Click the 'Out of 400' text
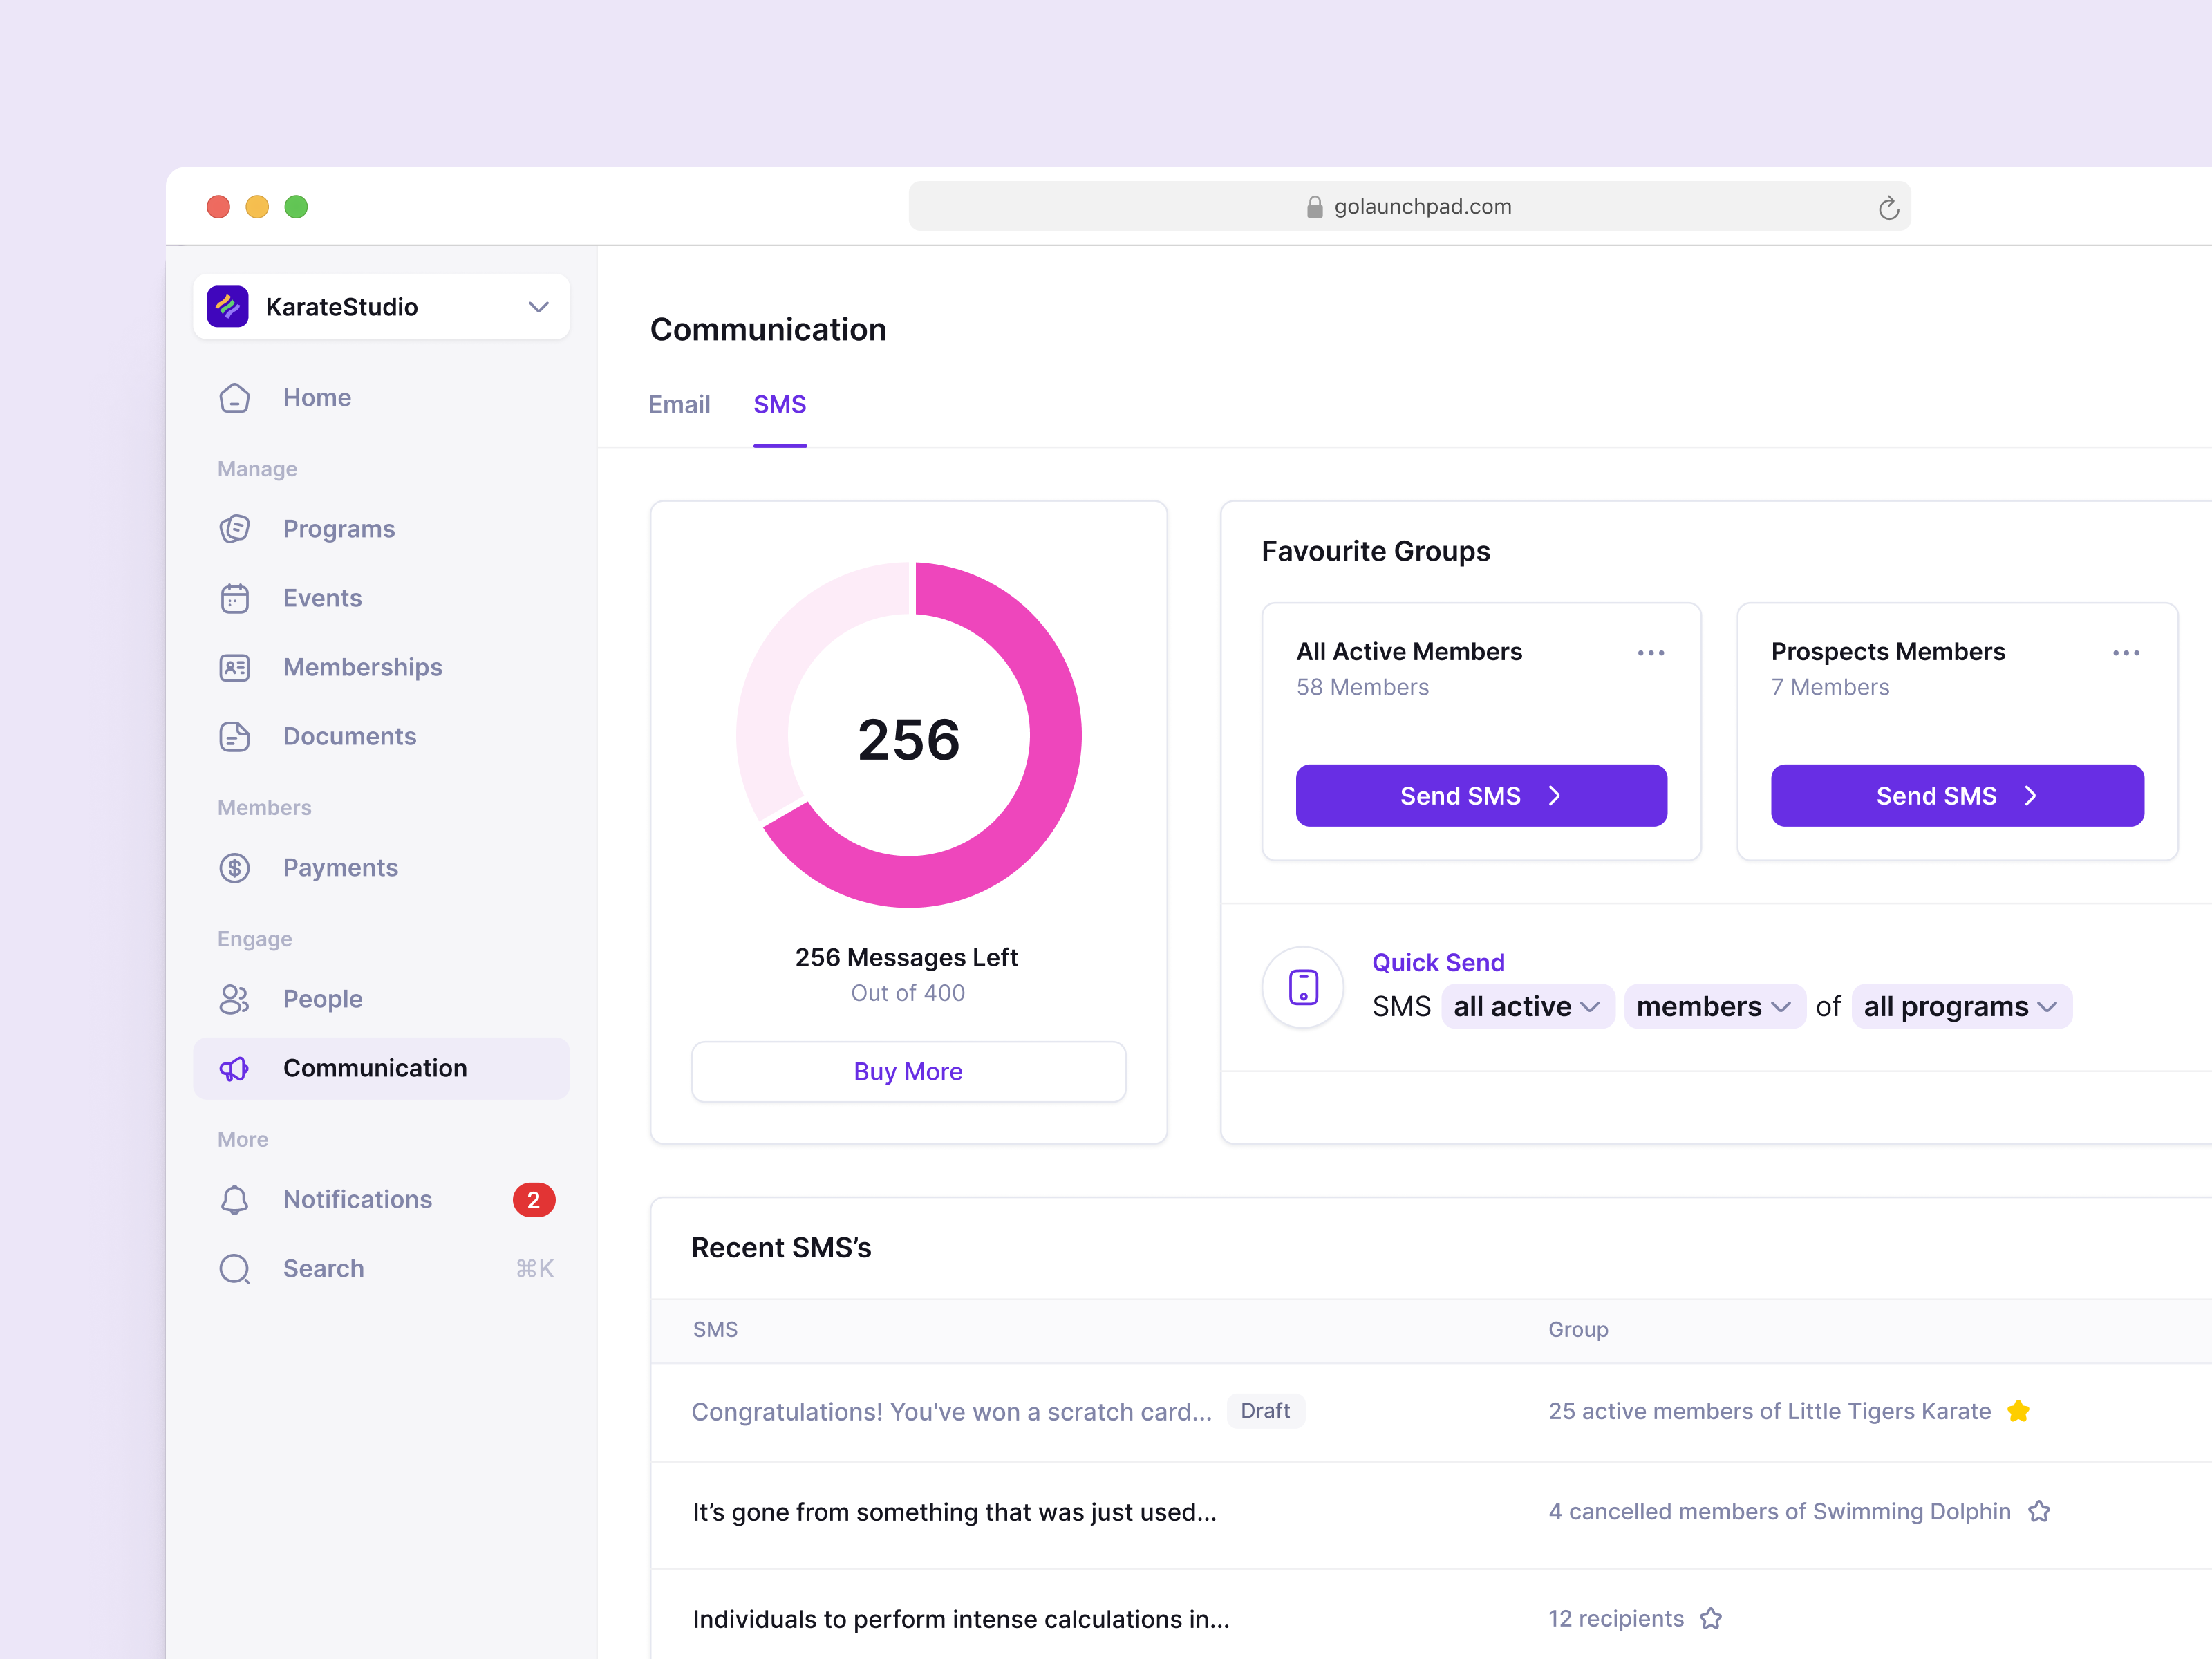The height and width of the screenshot is (1659, 2212). click(908, 993)
